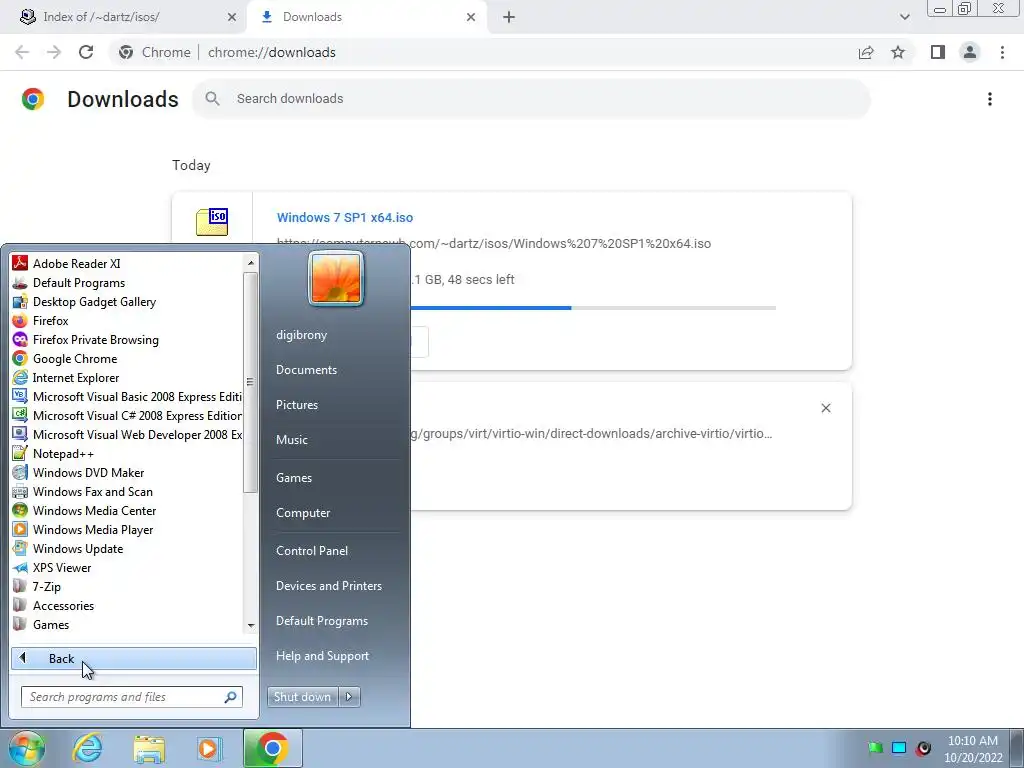Screen dimensions: 1024x768
Task: Open Downloads page more actions menu
Action: 990,99
